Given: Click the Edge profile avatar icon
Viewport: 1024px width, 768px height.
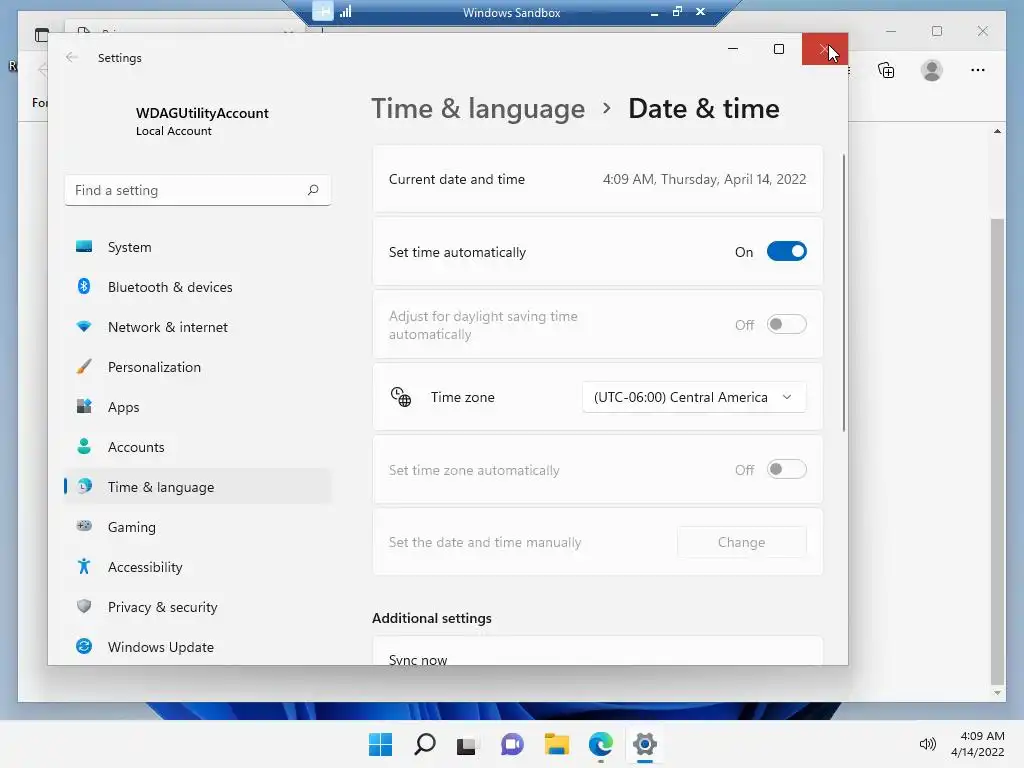Looking at the screenshot, I should [932, 70].
